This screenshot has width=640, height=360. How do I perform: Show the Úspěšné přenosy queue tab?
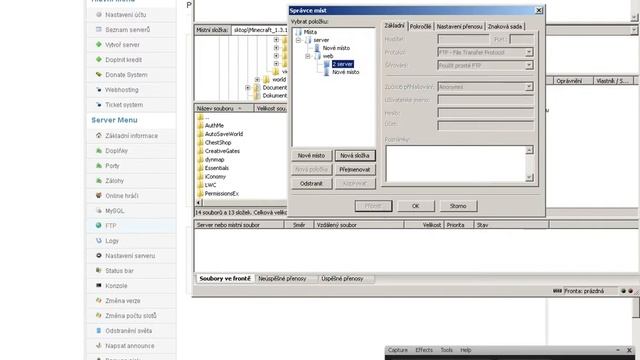coord(342,278)
